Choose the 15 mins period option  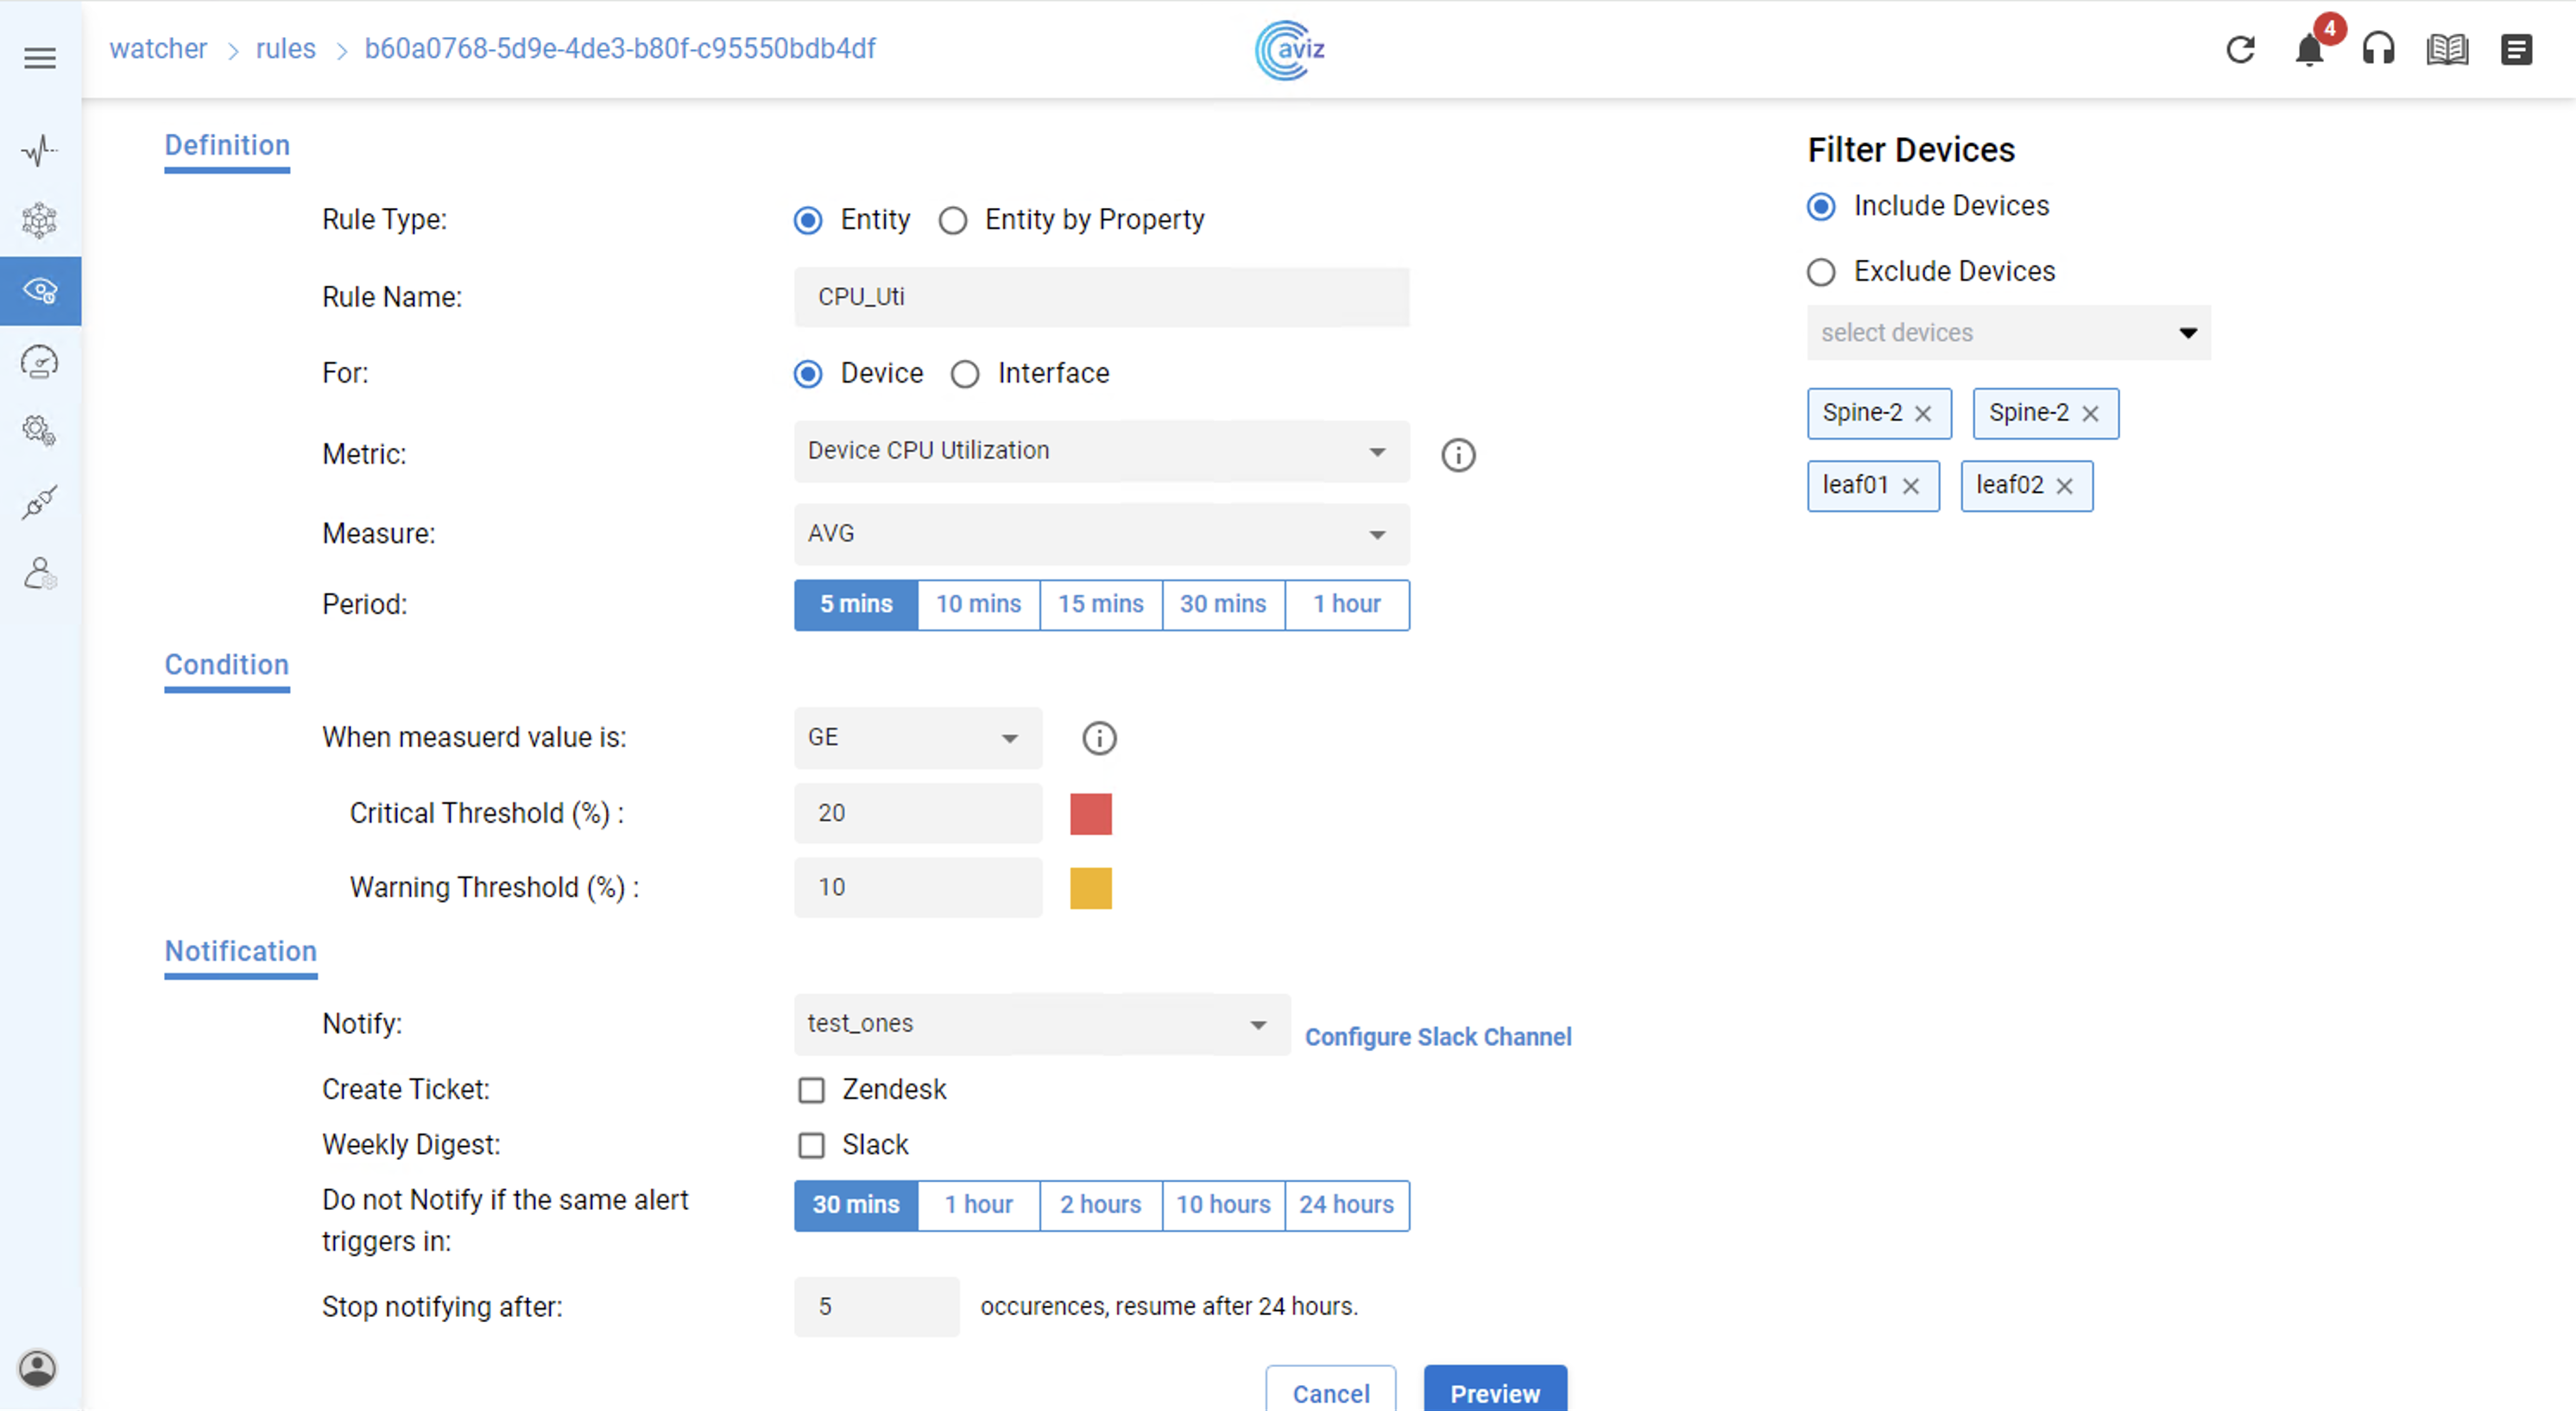[1100, 604]
